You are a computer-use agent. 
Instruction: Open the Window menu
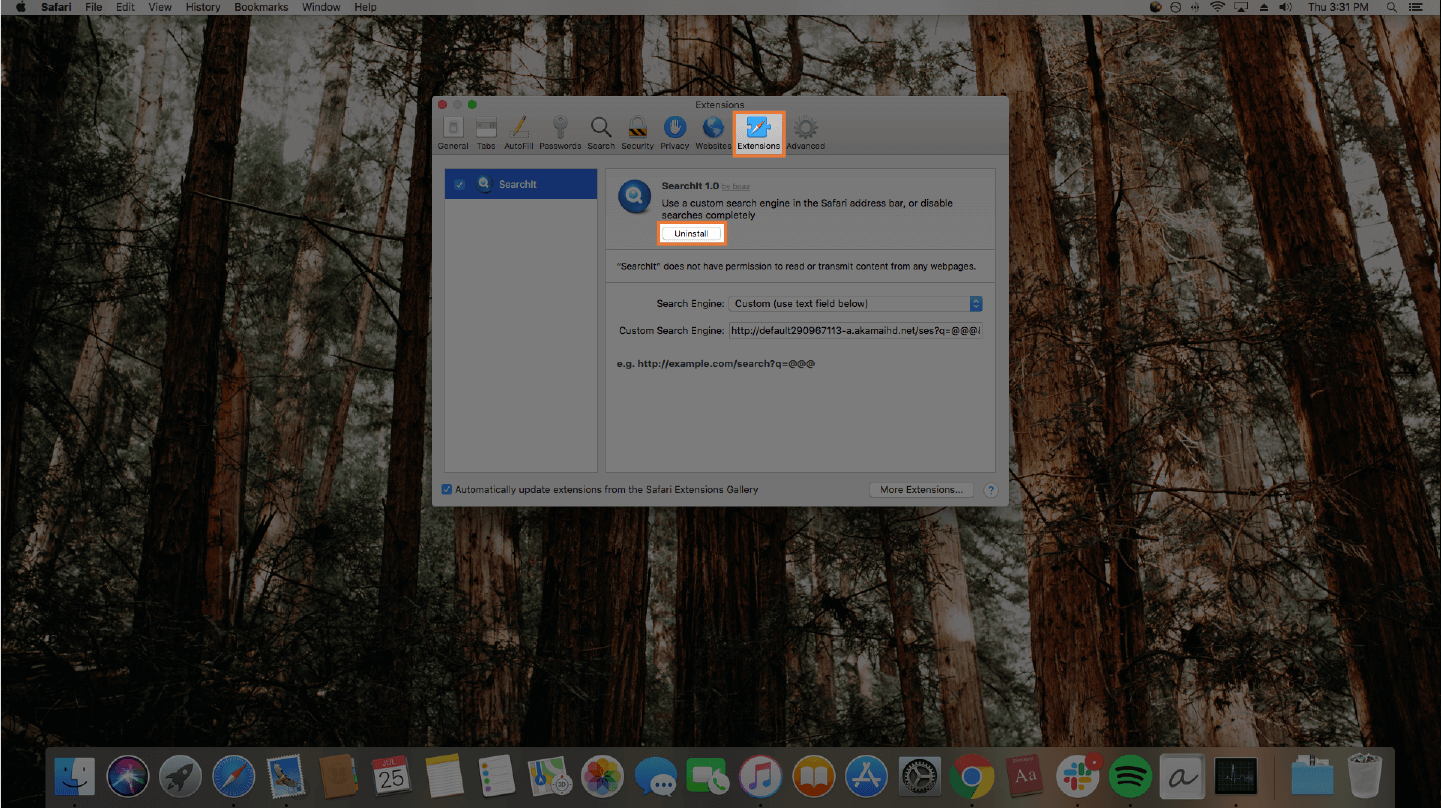[321, 7]
